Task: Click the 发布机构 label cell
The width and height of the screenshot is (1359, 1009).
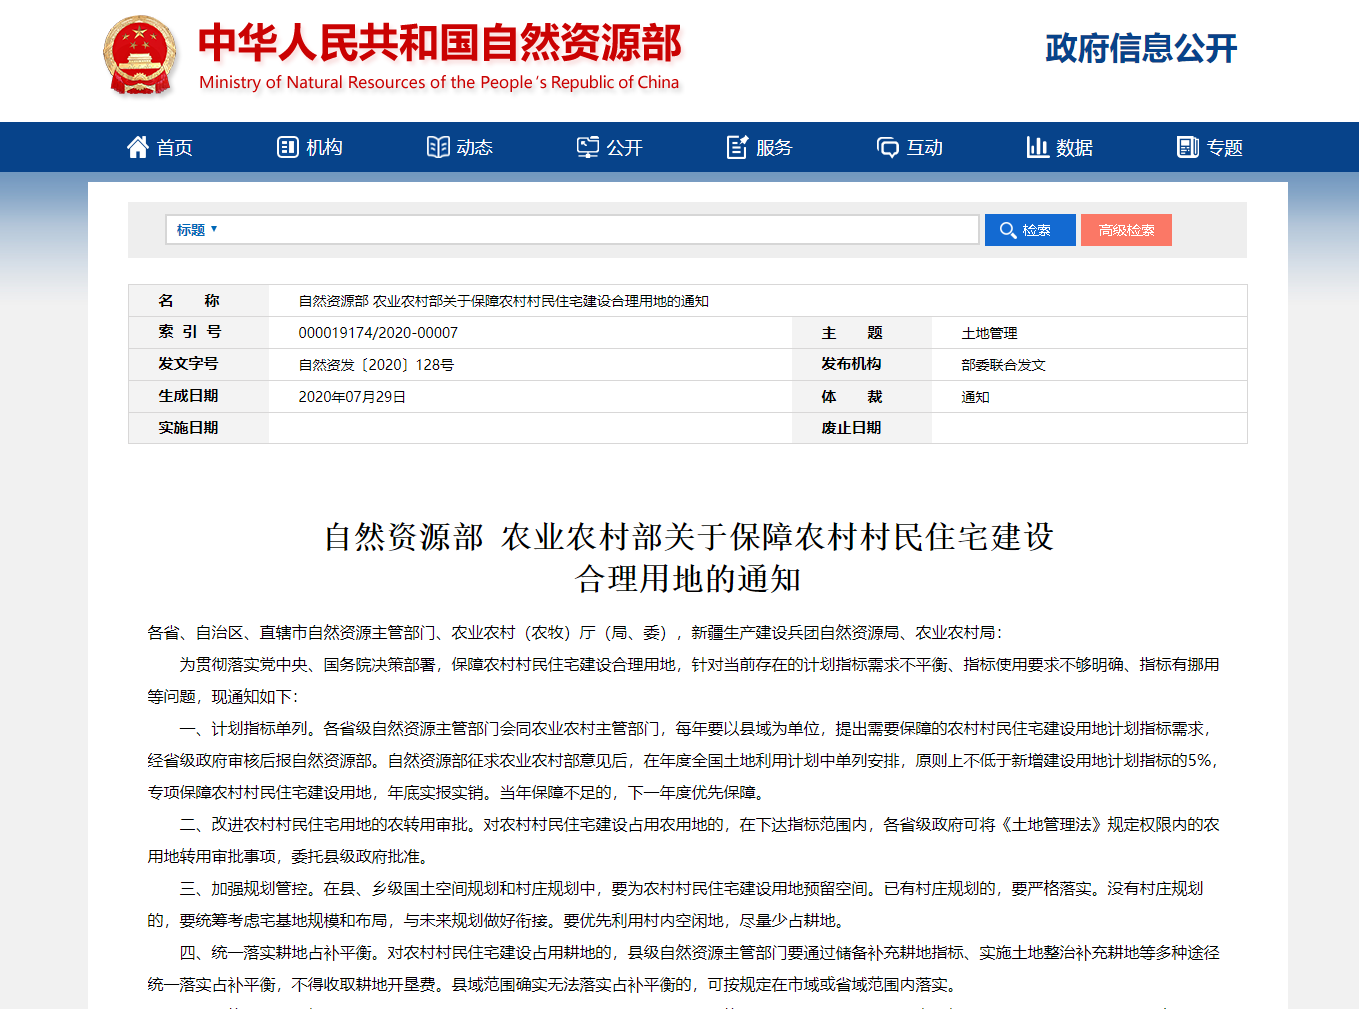Action: click(x=861, y=364)
